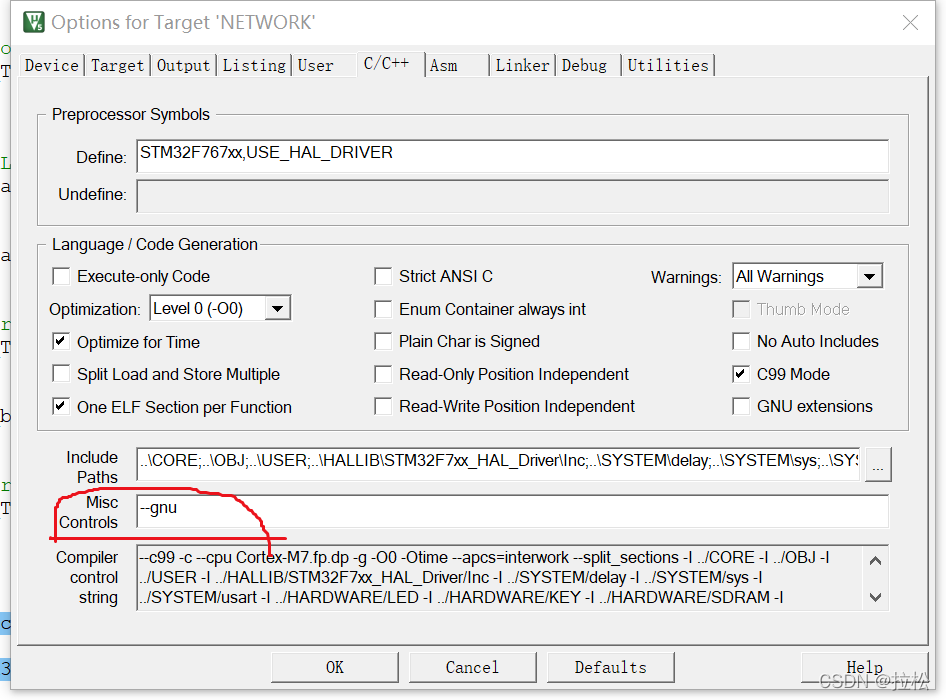Toggle One ELF Section per Function
Viewport: 946px width, 700px height.
pyautogui.click(x=62, y=407)
